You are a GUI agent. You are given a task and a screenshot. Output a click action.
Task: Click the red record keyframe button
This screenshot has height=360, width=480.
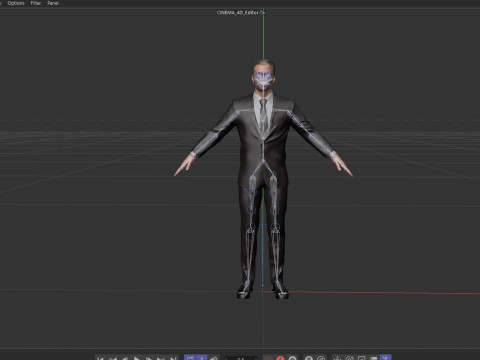pos(280,358)
